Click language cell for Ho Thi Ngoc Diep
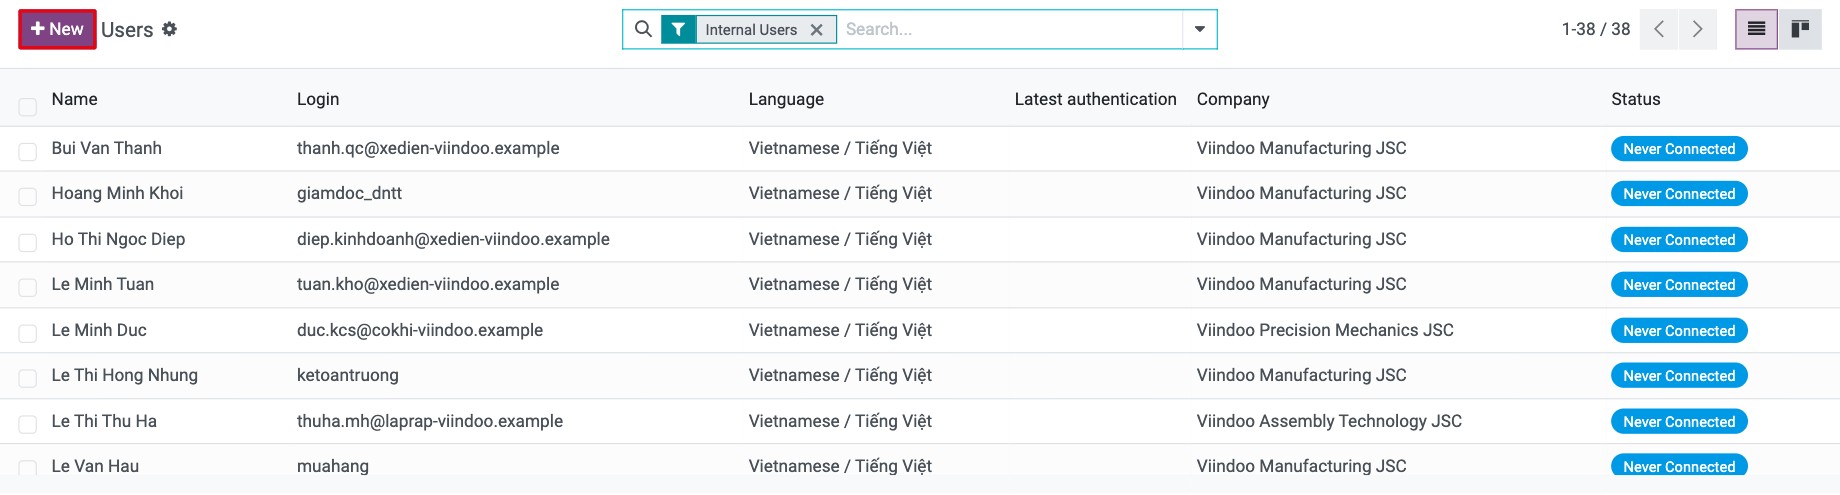Image resolution: width=1840 pixels, height=495 pixels. [x=840, y=239]
